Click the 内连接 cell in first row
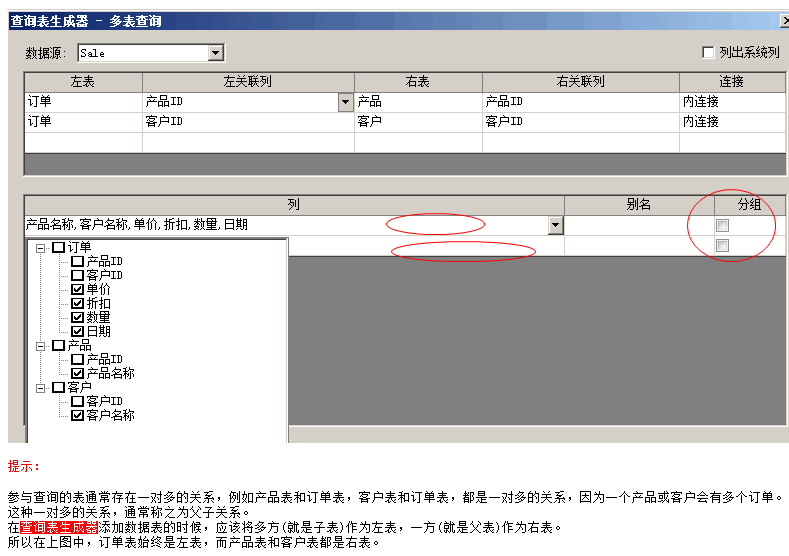 tap(732, 102)
